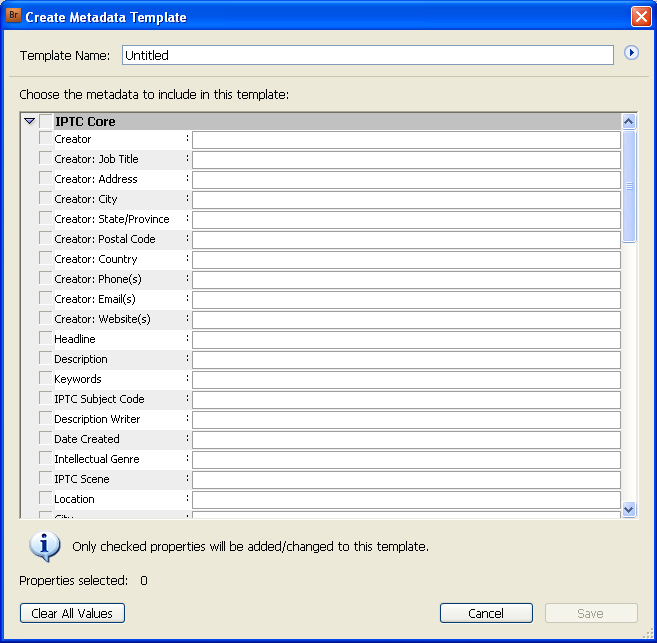Screen dimensions: 657x643
Task: Close the Create Metadata Template dialog
Action: 640,17
